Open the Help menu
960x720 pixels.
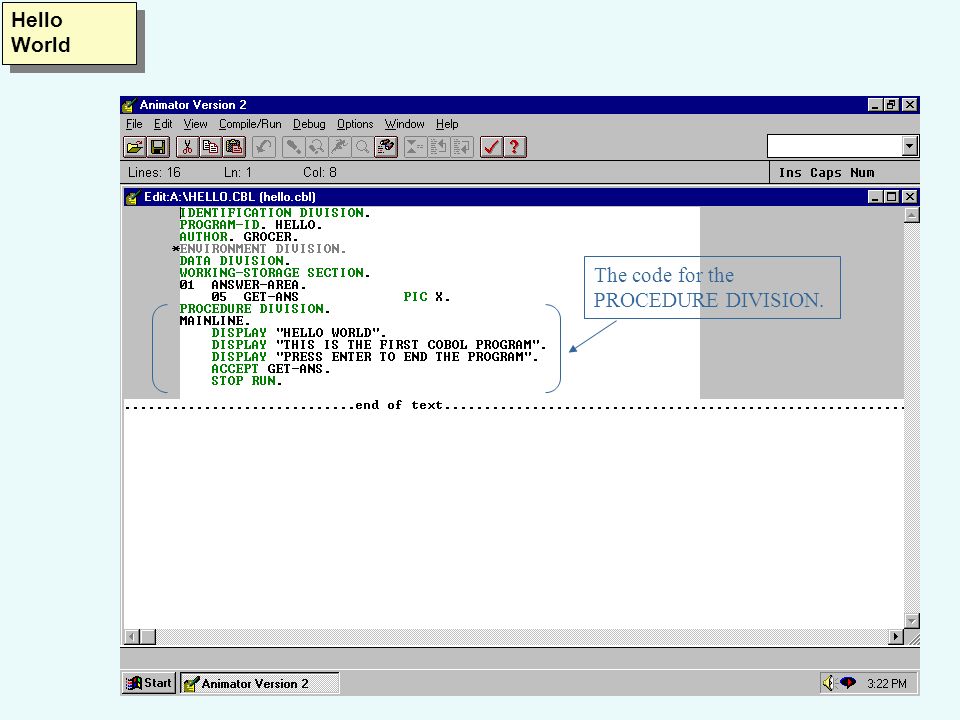click(447, 124)
